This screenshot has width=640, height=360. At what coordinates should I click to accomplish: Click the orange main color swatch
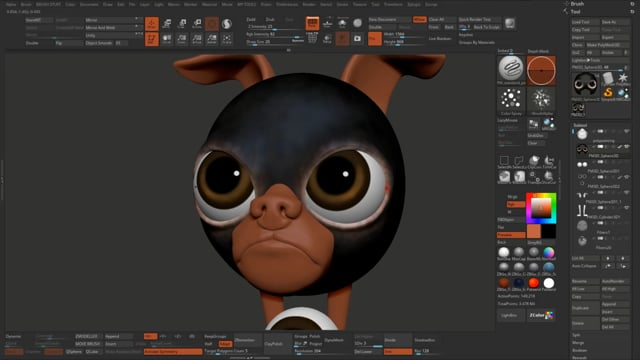533,231
